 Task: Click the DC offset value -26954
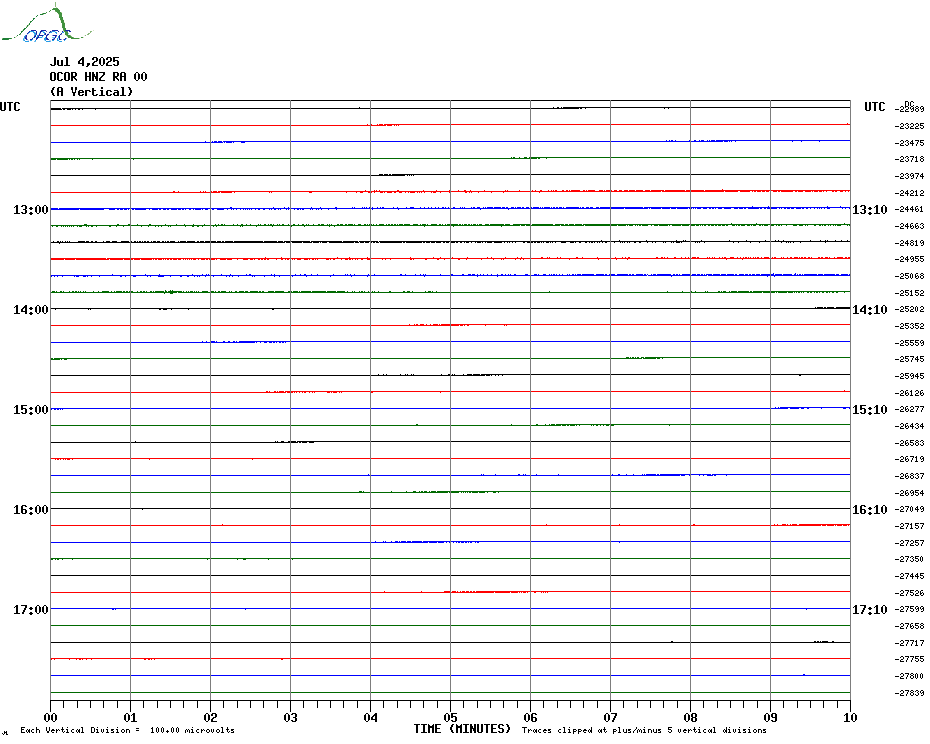(909, 492)
